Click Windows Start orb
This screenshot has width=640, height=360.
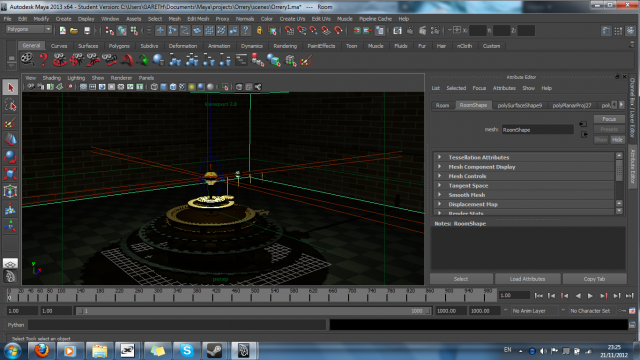(x=12, y=351)
